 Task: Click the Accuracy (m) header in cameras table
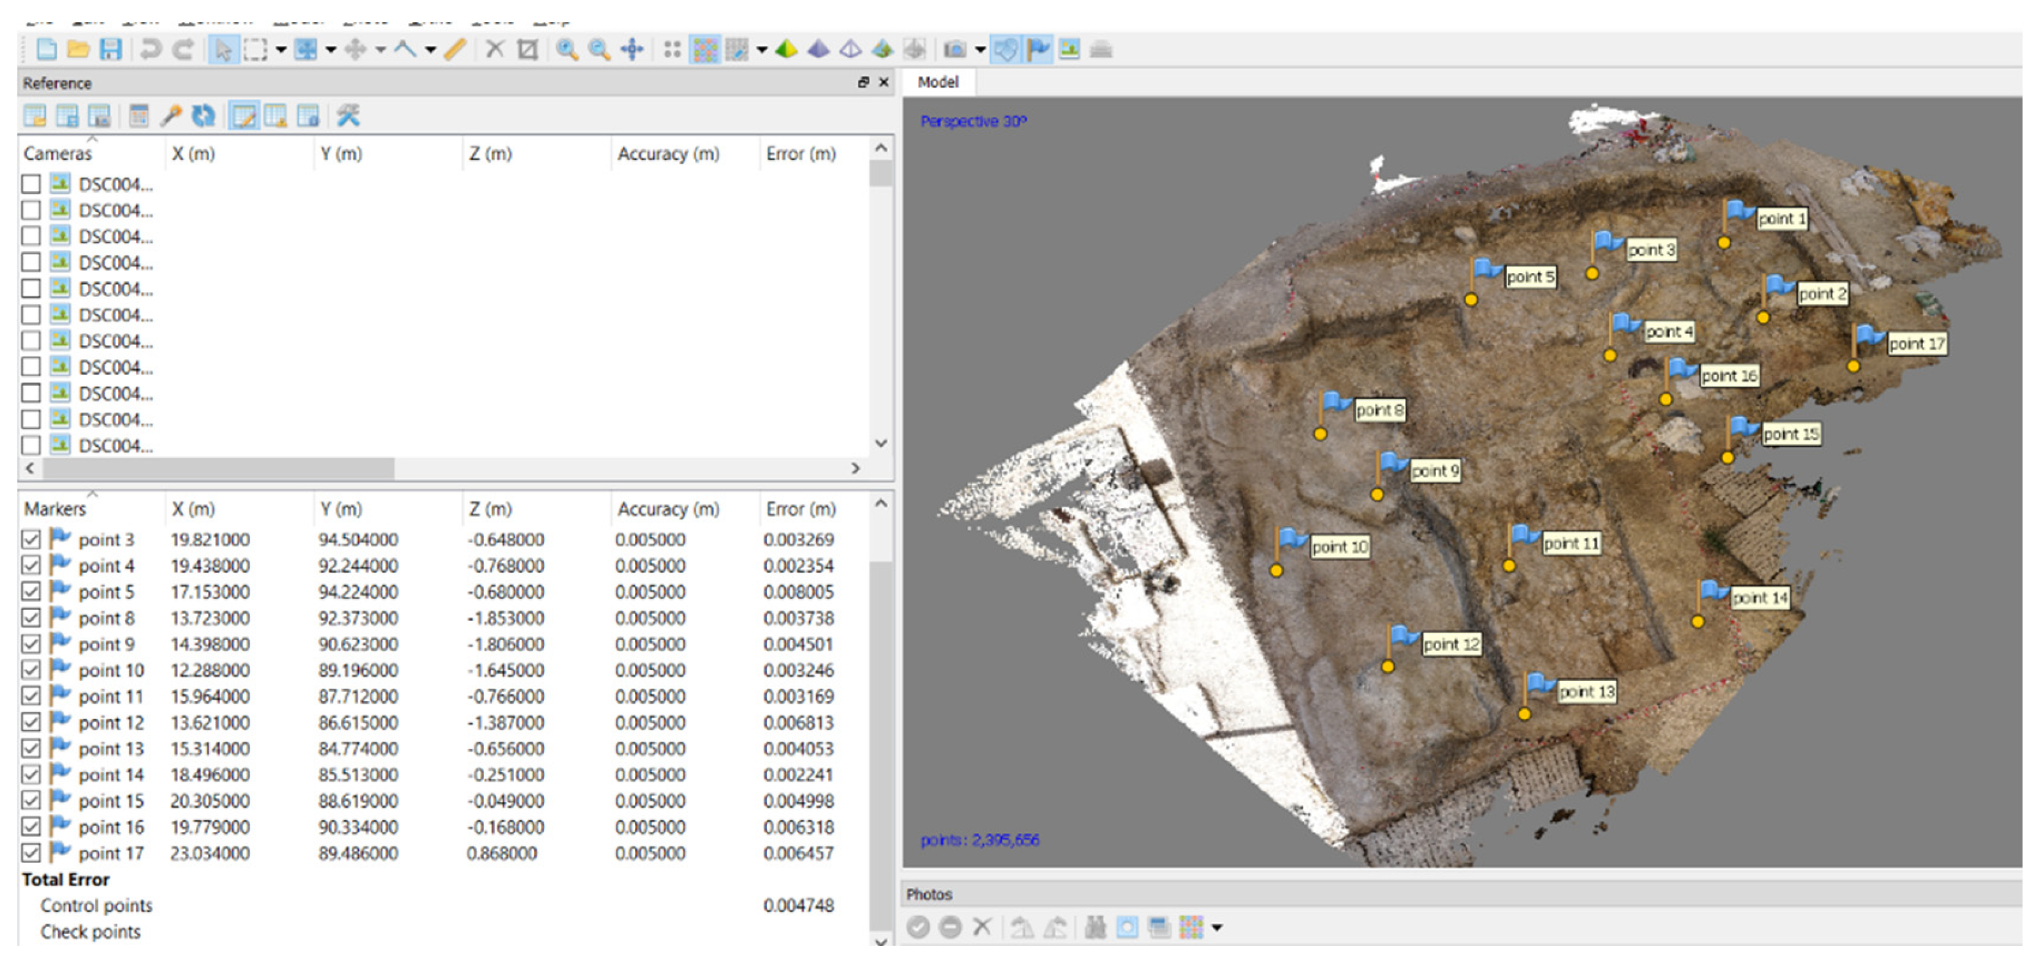tap(668, 154)
